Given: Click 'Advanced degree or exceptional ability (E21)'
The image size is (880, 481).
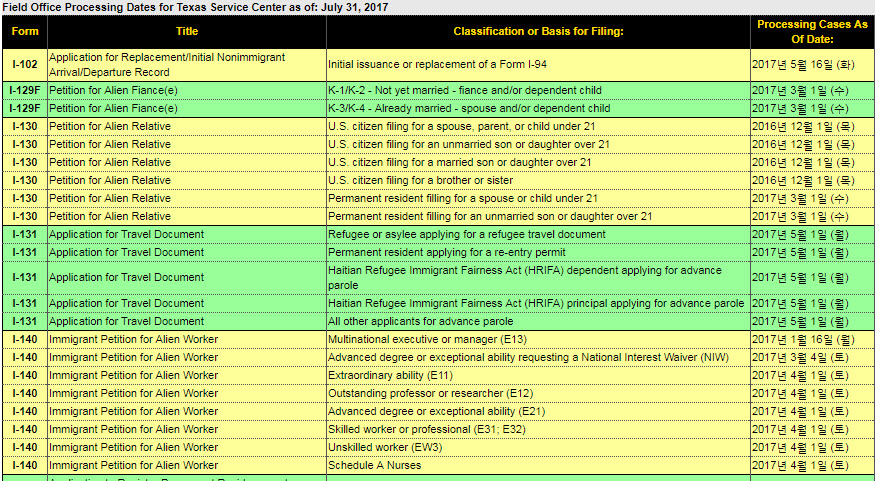Looking at the screenshot, I should coord(437,411).
